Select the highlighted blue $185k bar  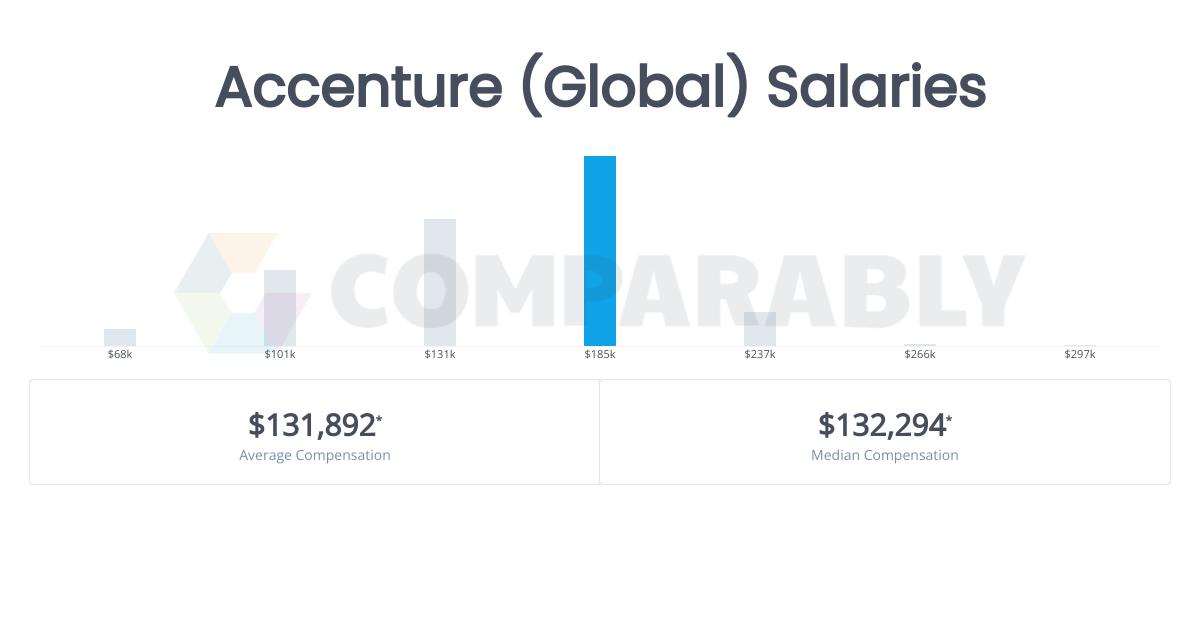pyautogui.click(x=600, y=250)
